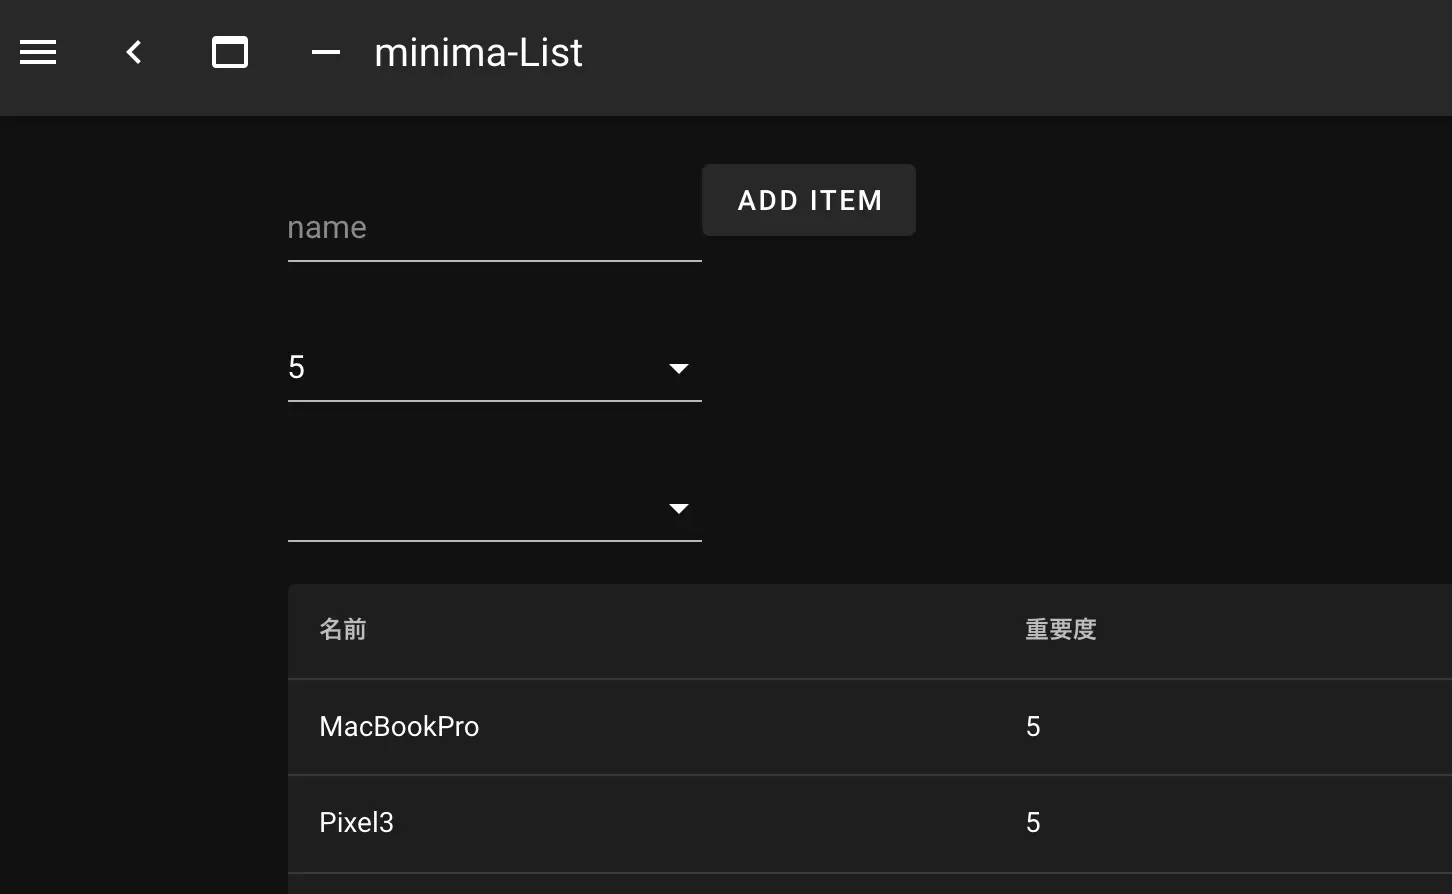The width and height of the screenshot is (1452, 894).
Task: Click the back arrow icon
Action: point(132,52)
